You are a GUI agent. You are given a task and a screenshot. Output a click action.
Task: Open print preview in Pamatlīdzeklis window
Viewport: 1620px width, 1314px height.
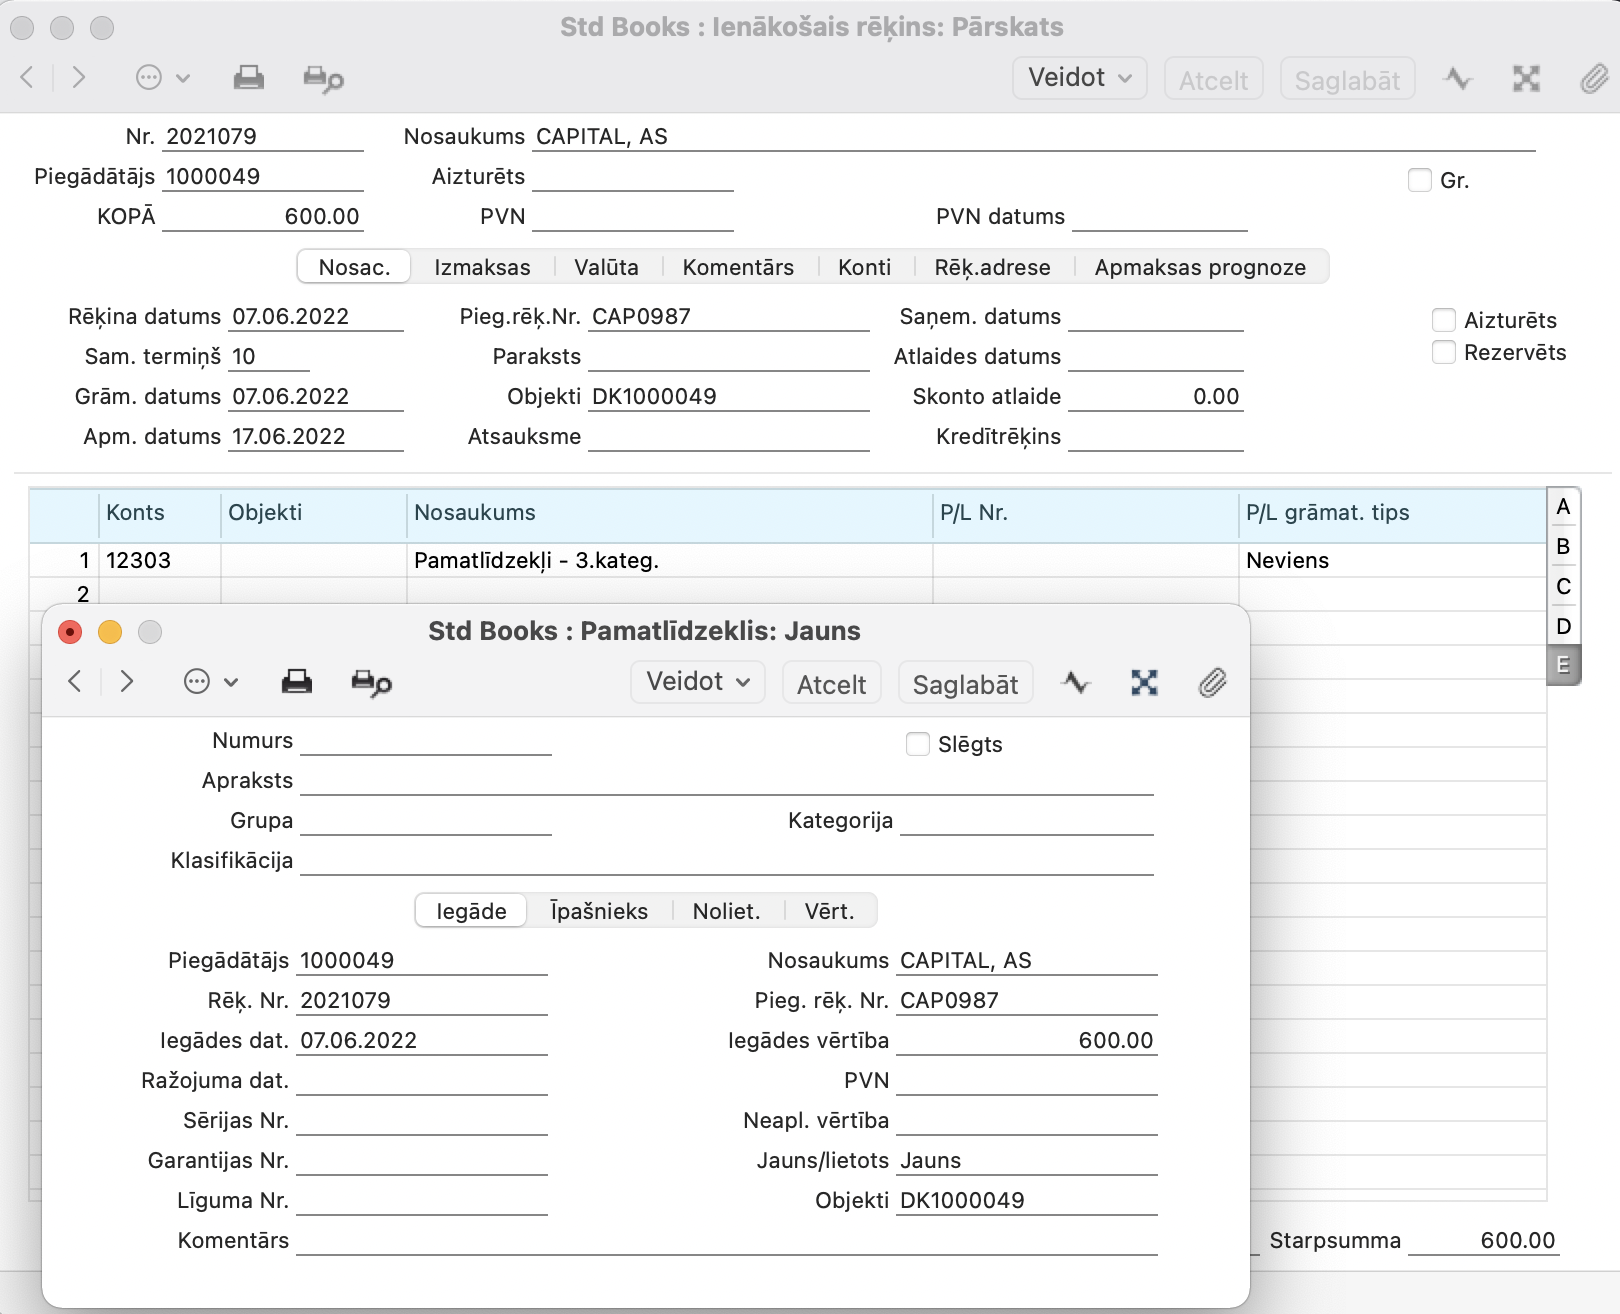click(371, 683)
